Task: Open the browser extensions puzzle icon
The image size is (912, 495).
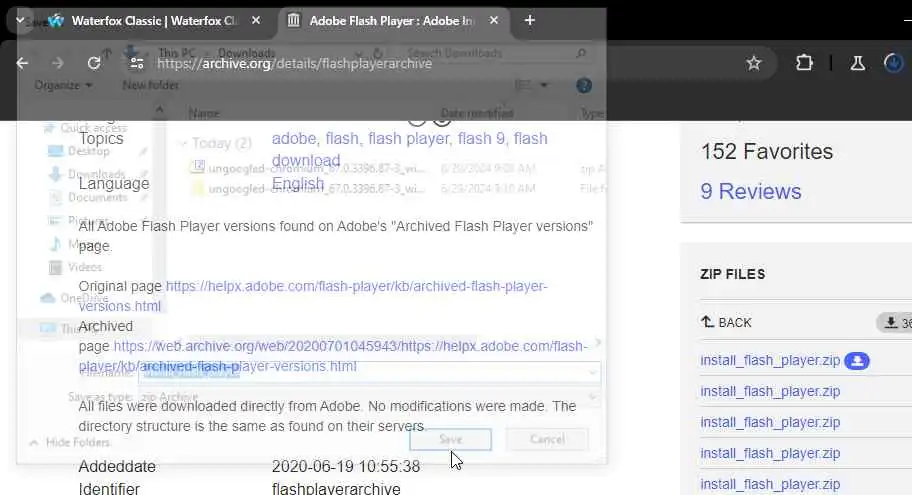Action: (804, 62)
